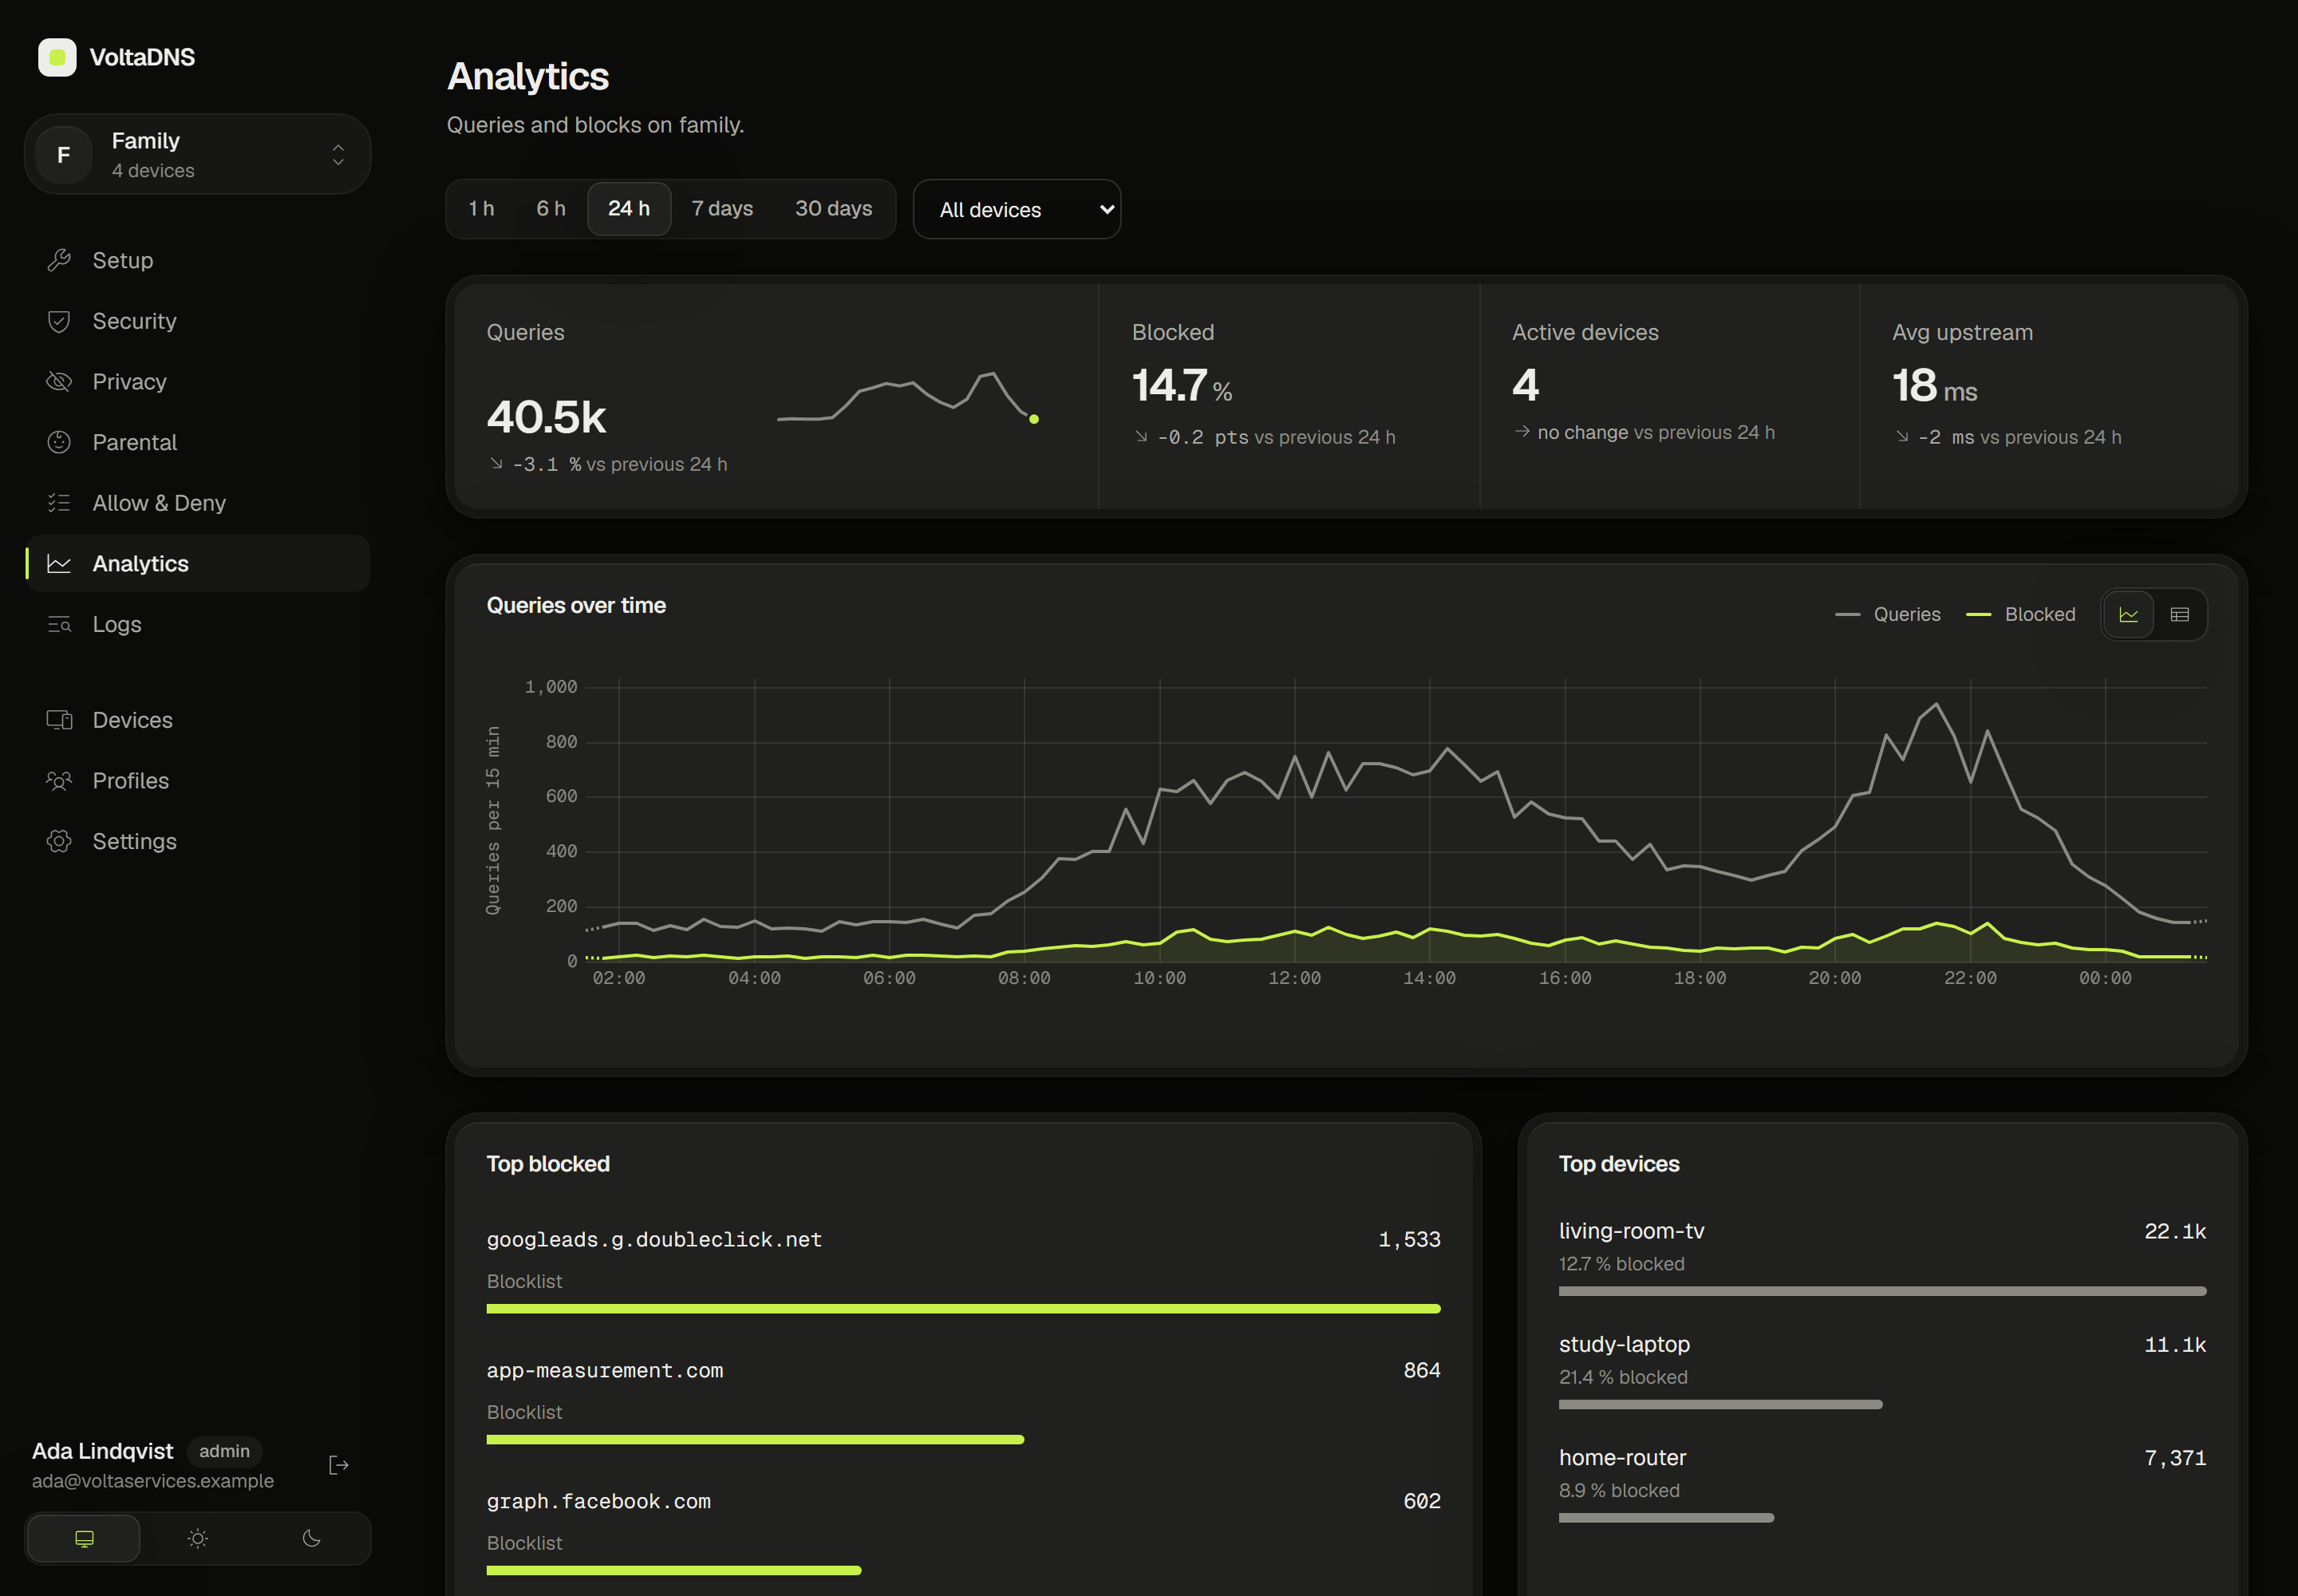Click the sign-out icon next to Ada Lindqvist
Viewport: 2298px width, 1596px height.
pyautogui.click(x=339, y=1465)
